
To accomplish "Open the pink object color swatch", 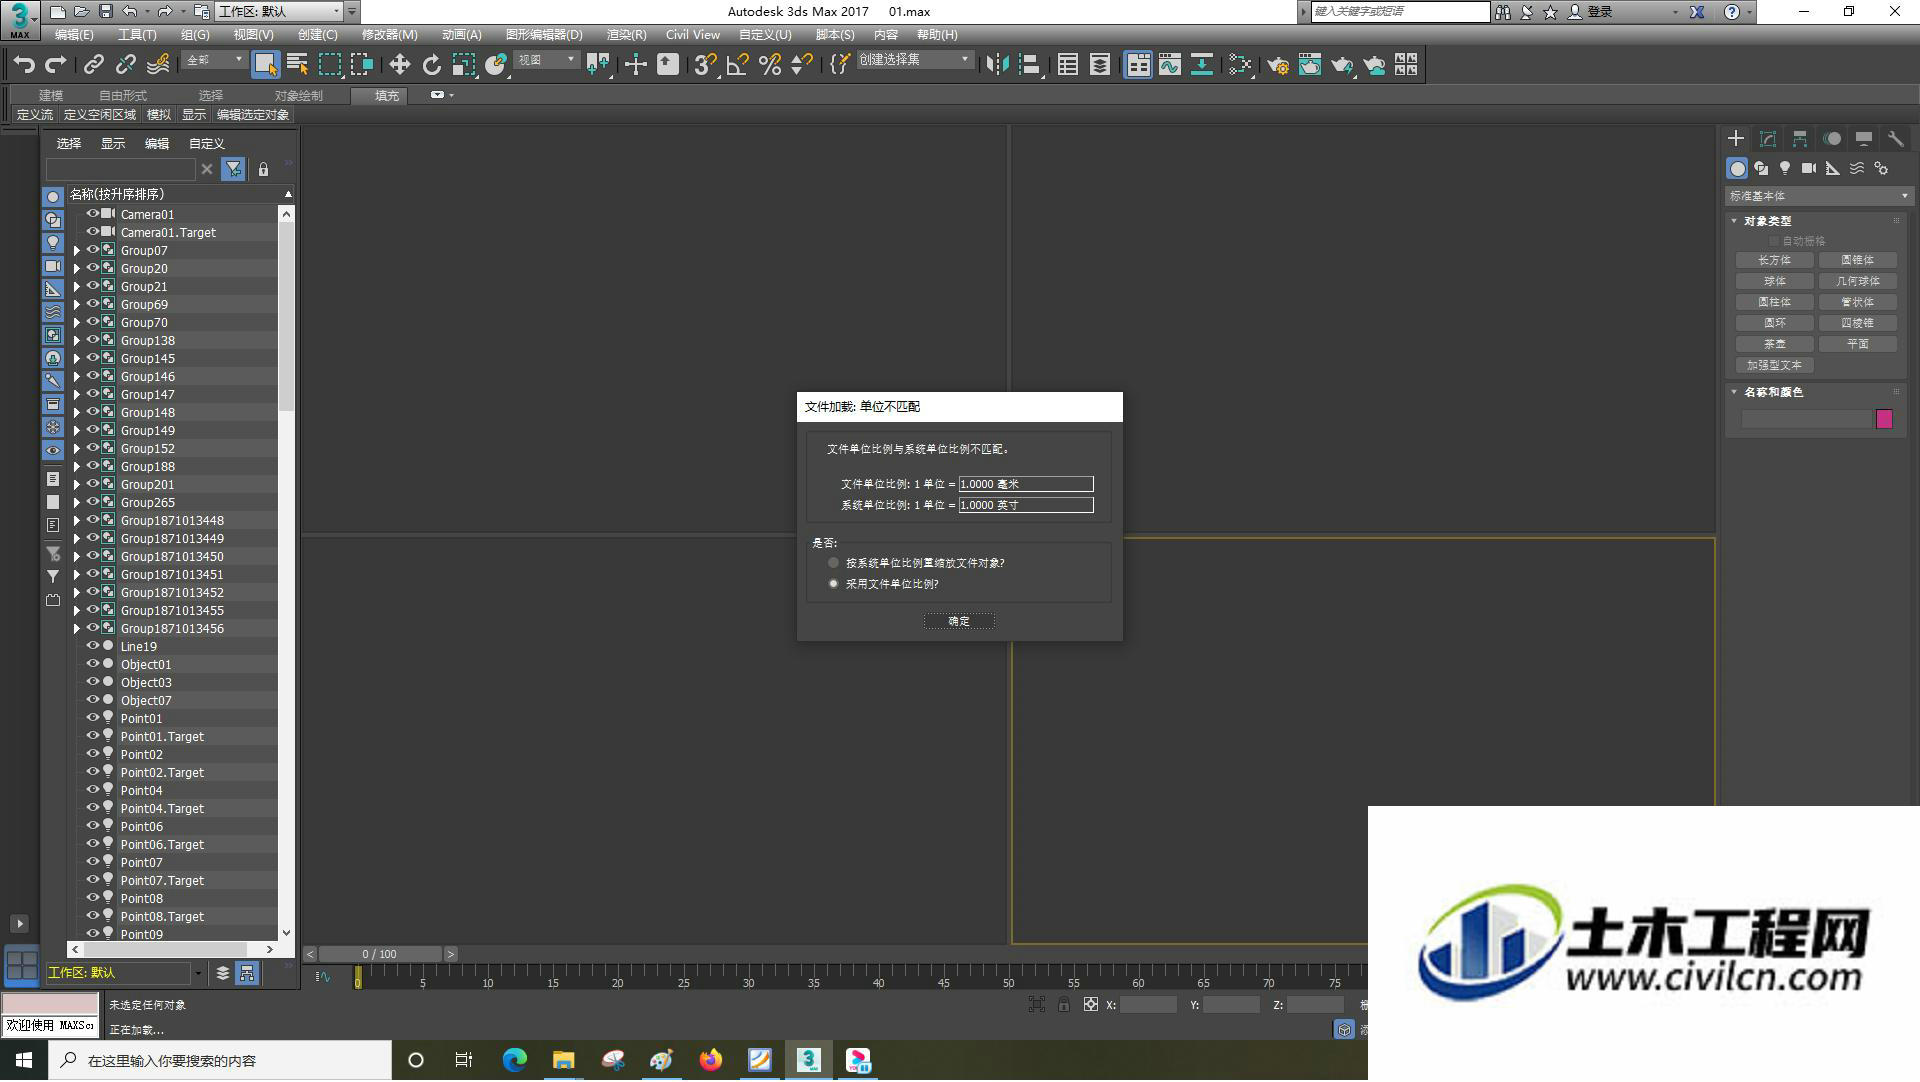I will [1884, 419].
